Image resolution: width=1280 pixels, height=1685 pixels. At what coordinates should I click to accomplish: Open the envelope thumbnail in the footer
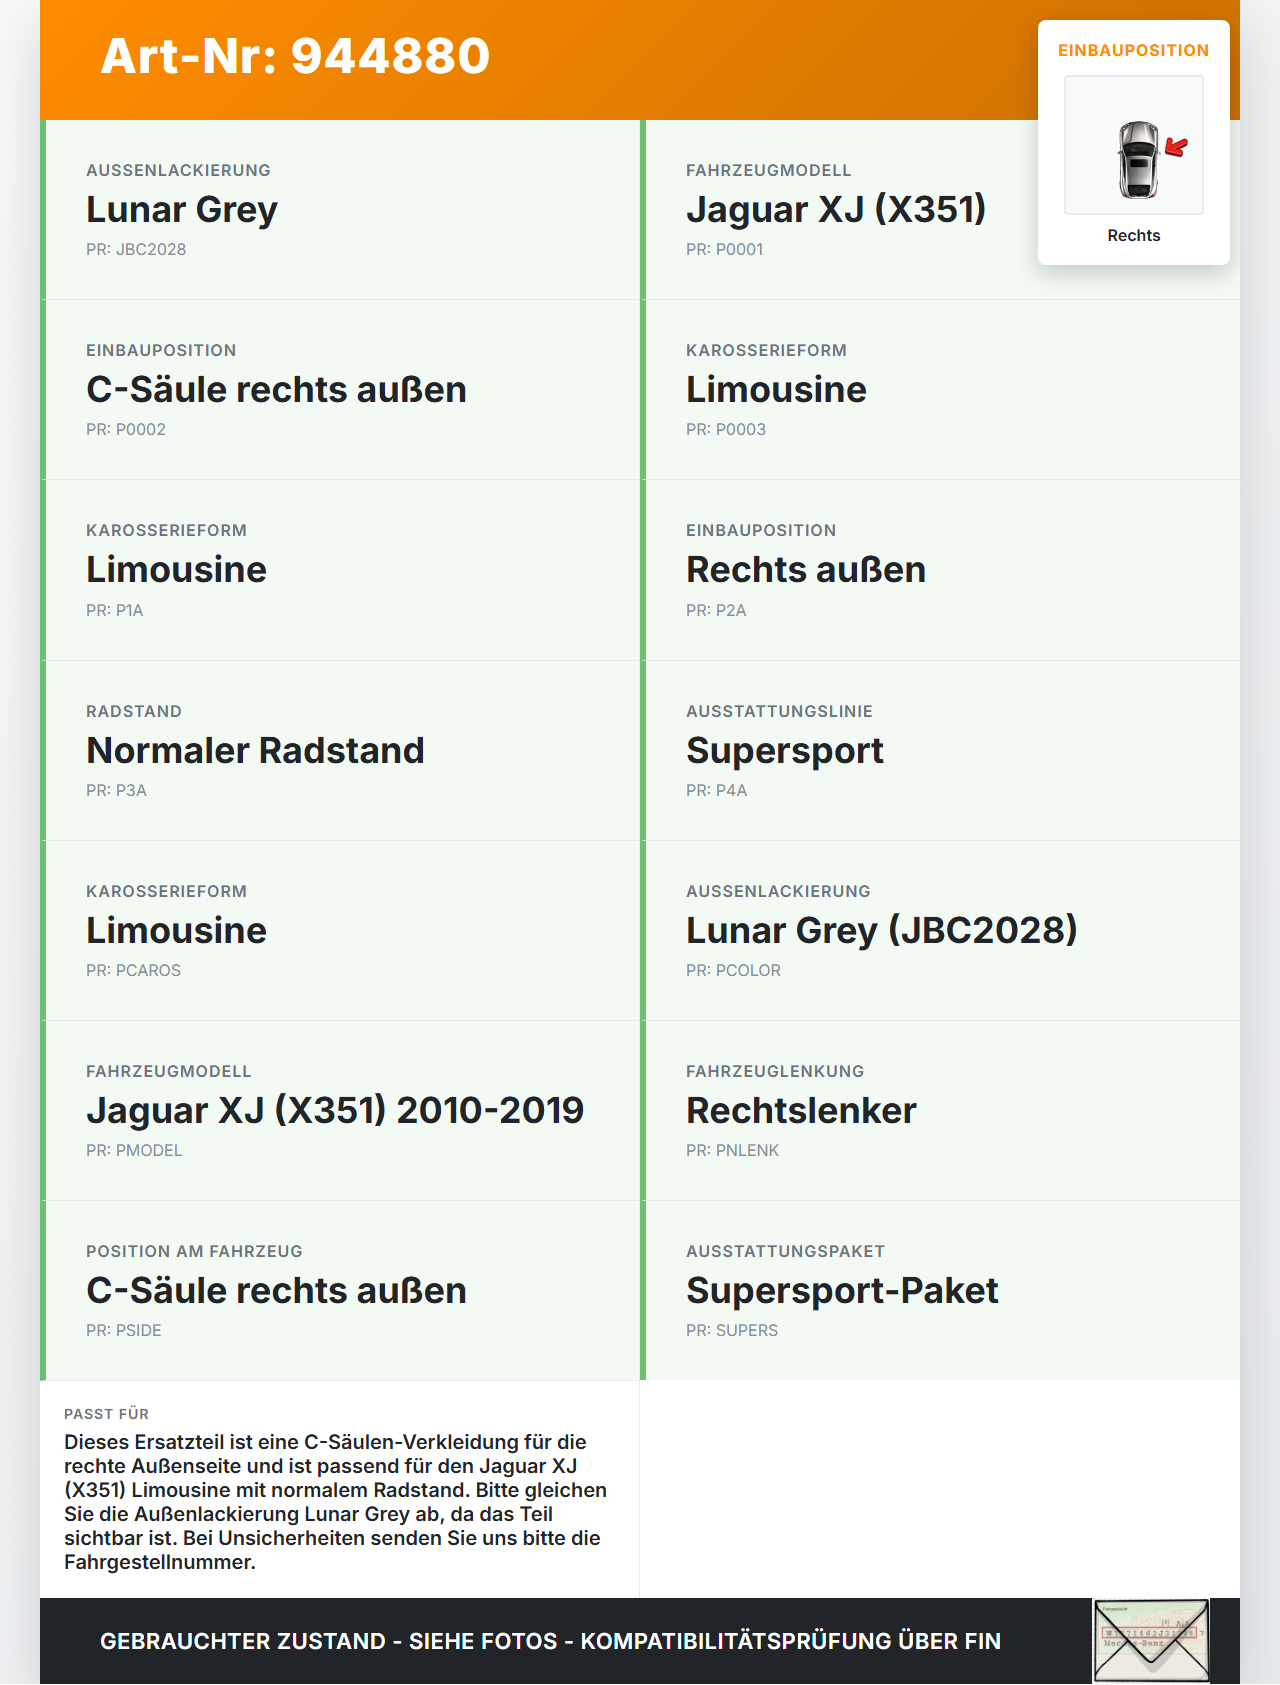(1151, 1641)
